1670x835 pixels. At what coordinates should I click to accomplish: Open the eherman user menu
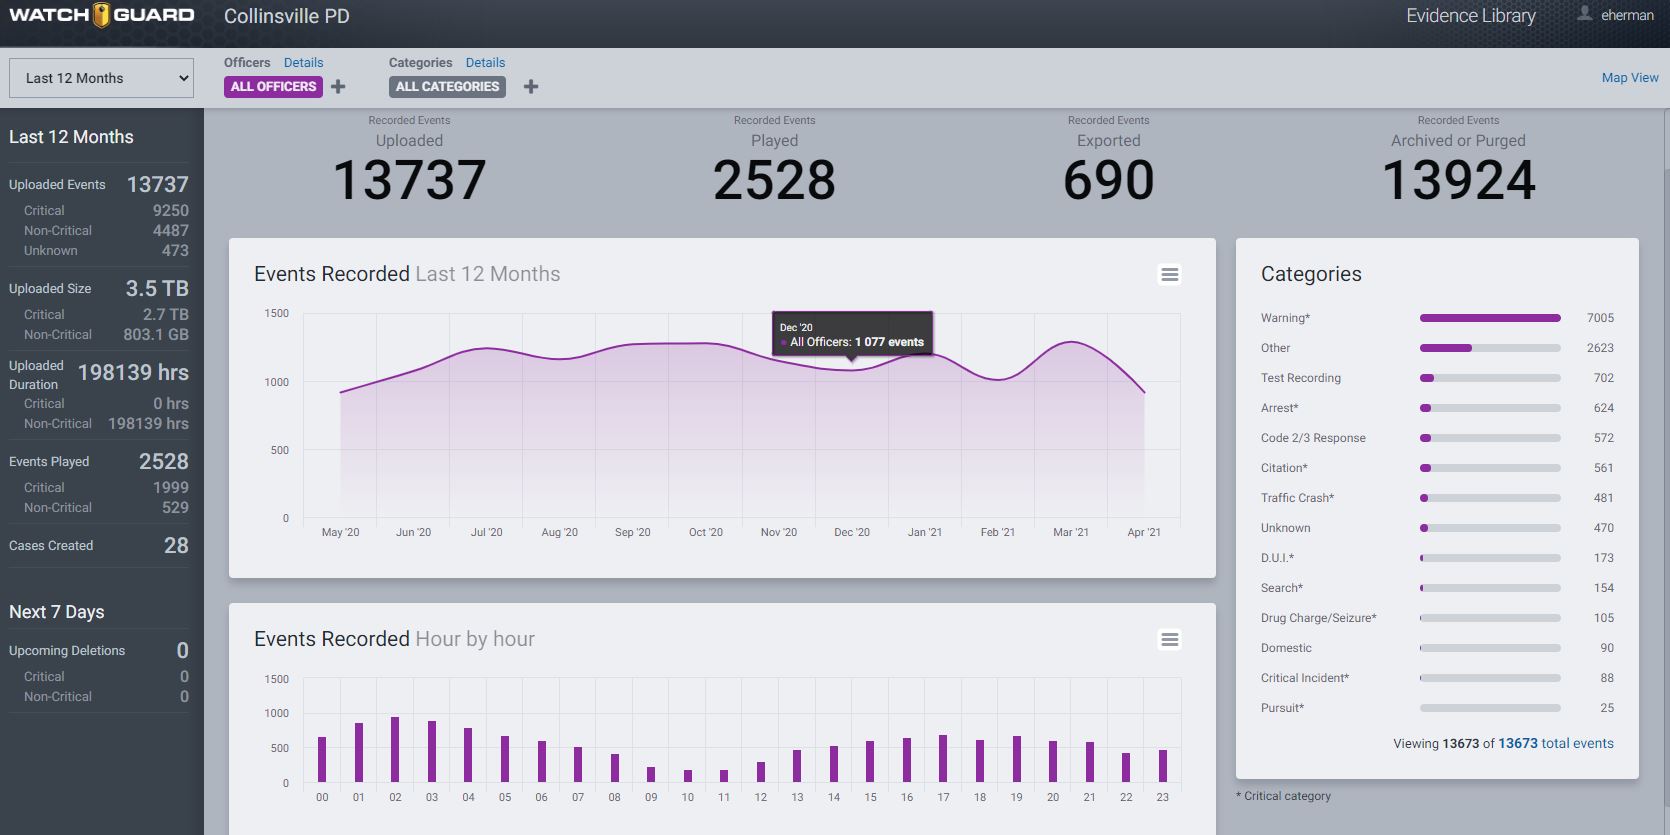(x=1627, y=16)
